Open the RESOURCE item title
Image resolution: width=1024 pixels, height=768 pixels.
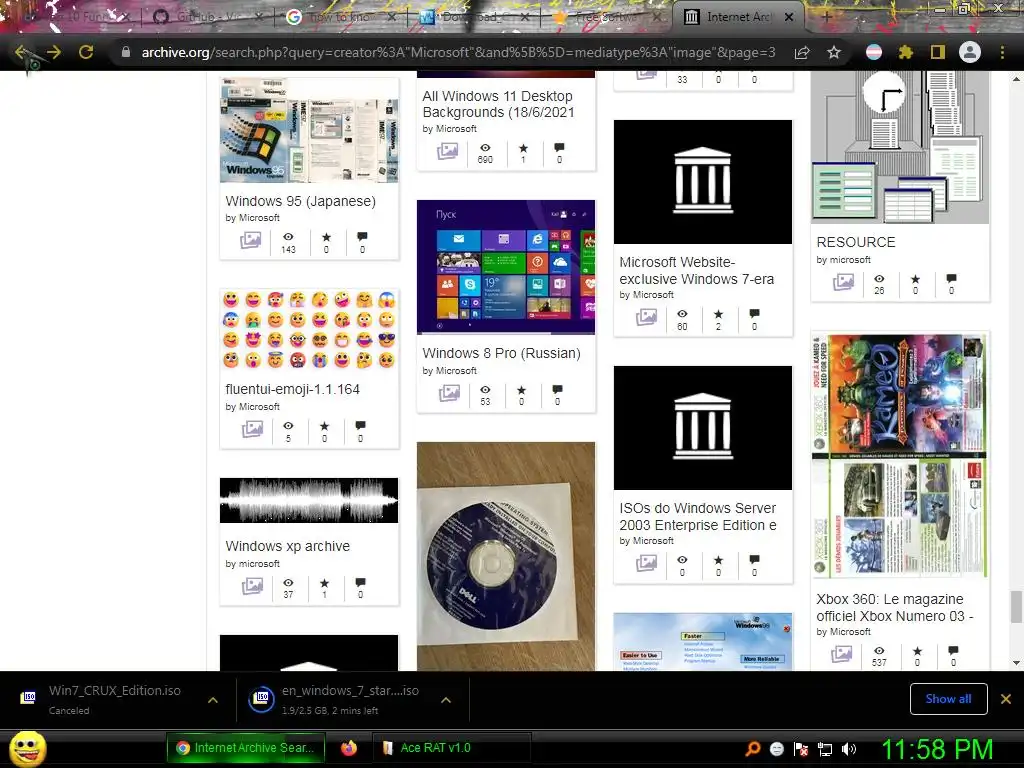[x=856, y=242]
